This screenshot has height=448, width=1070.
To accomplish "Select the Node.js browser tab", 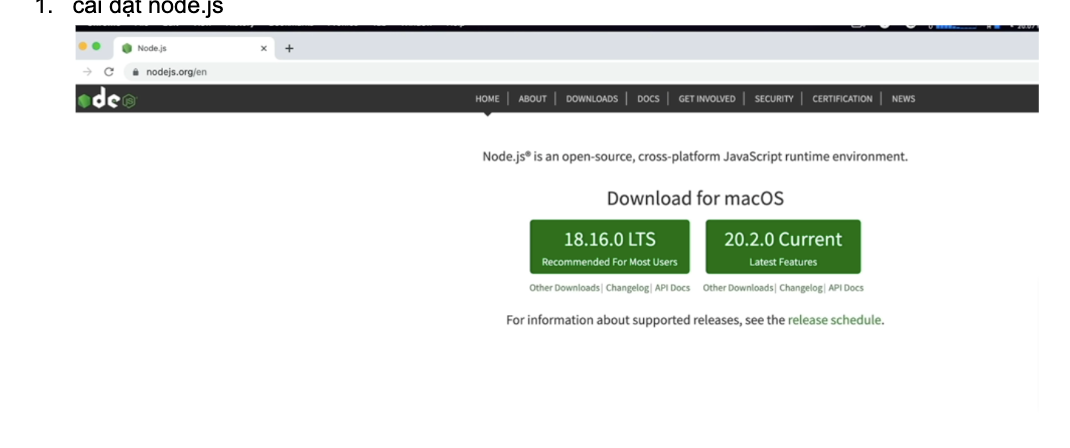I will [x=194, y=48].
